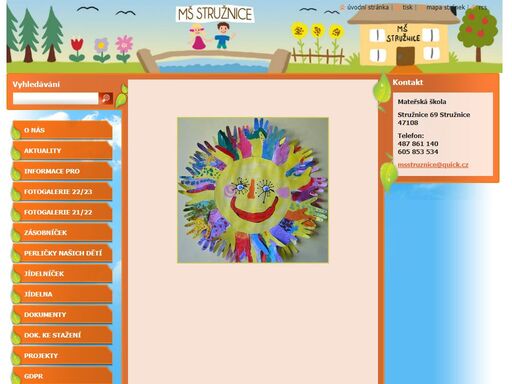Click the search magnifier icon button
The width and height of the screenshot is (512, 384).
[x=106, y=98]
